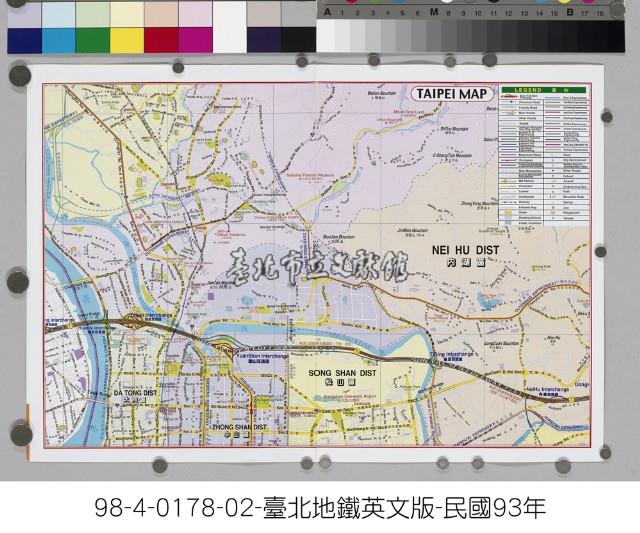Choose the bright yellow calibration swatch
The image size is (640, 533).
point(127,40)
